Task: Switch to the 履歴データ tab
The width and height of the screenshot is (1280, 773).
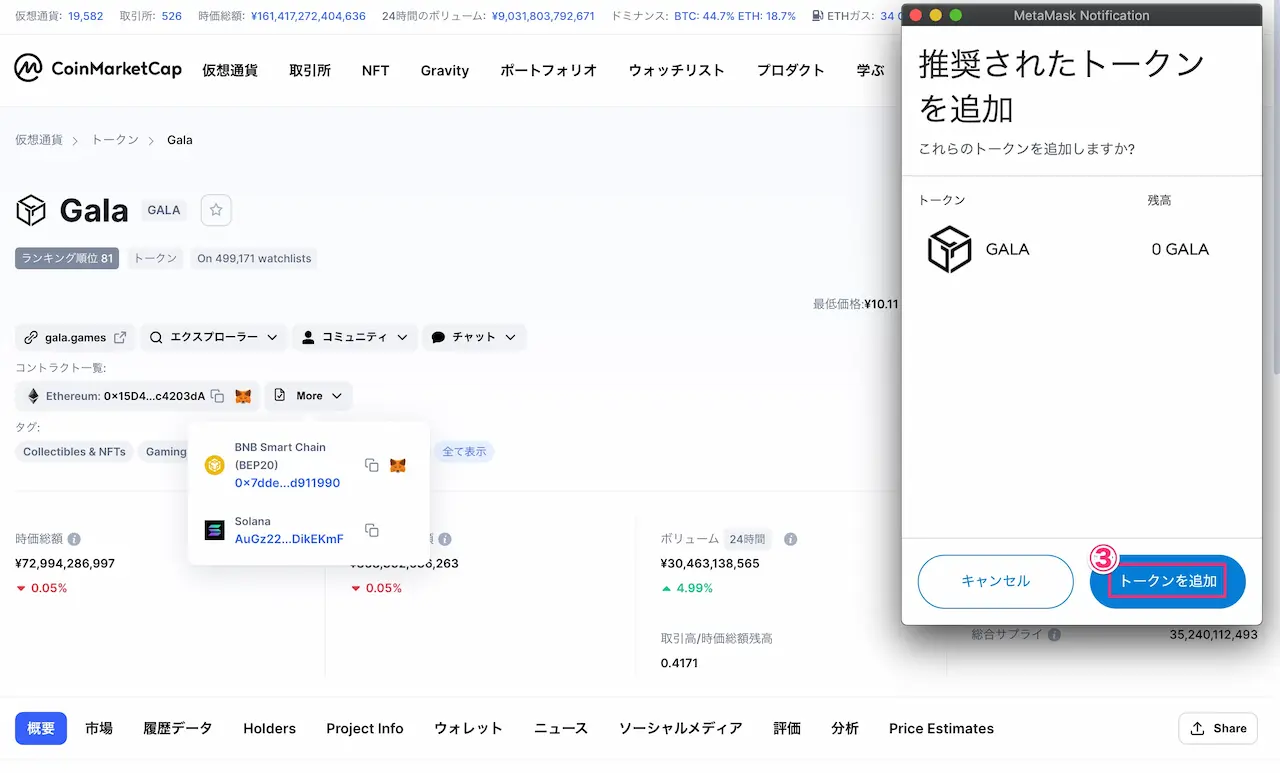Action: tap(178, 728)
